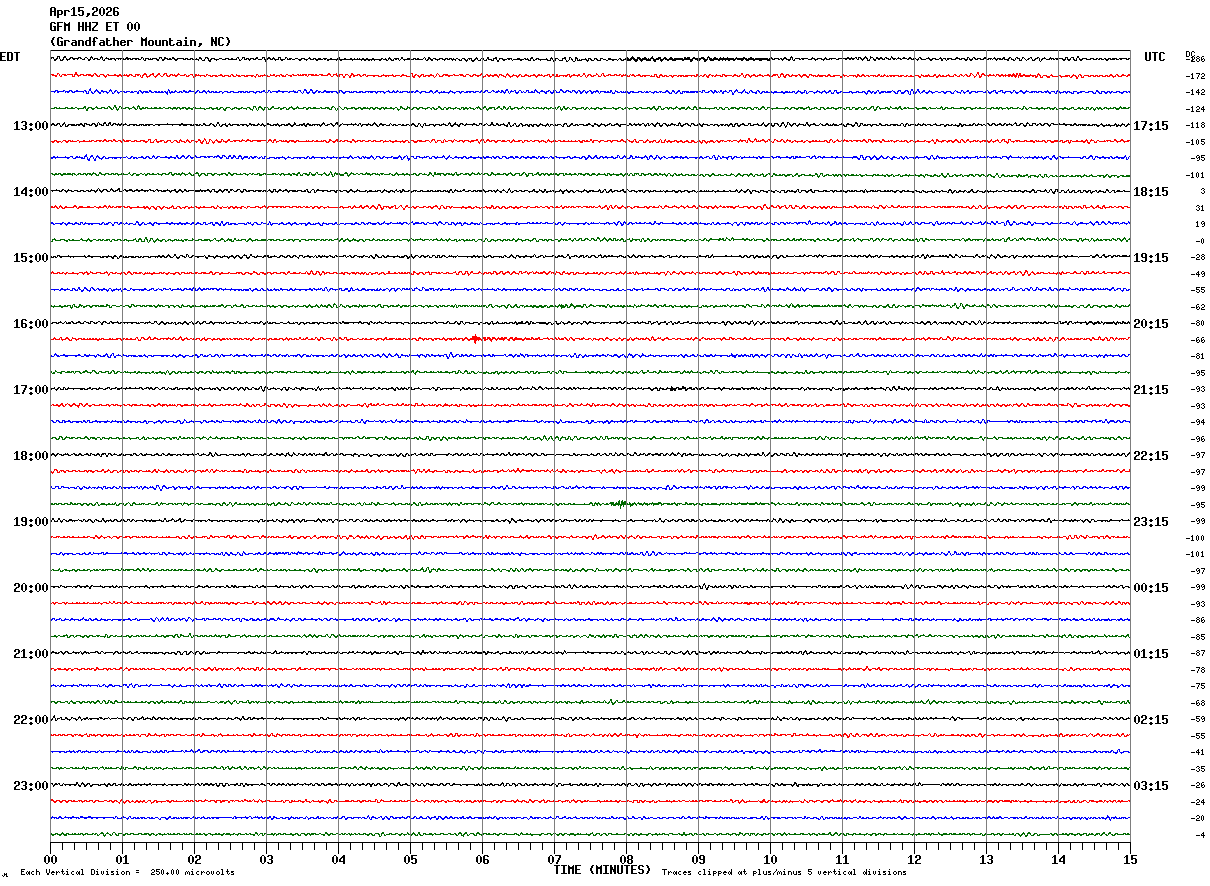Click the Grandfather Mountain, NC location text
Viewport: 1210px width, 886px height.
coord(140,42)
